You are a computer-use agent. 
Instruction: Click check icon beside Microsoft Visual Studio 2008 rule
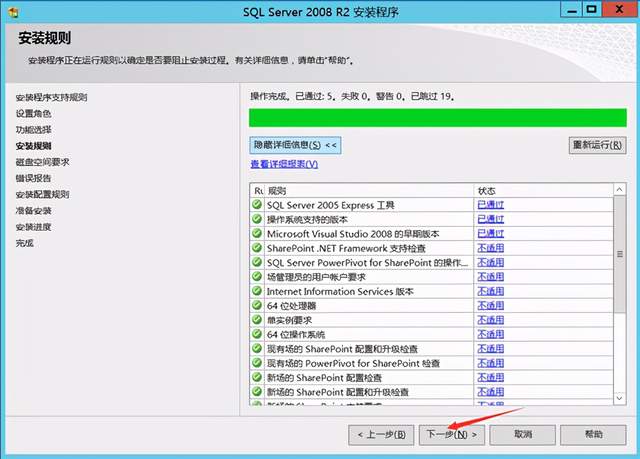(x=257, y=233)
